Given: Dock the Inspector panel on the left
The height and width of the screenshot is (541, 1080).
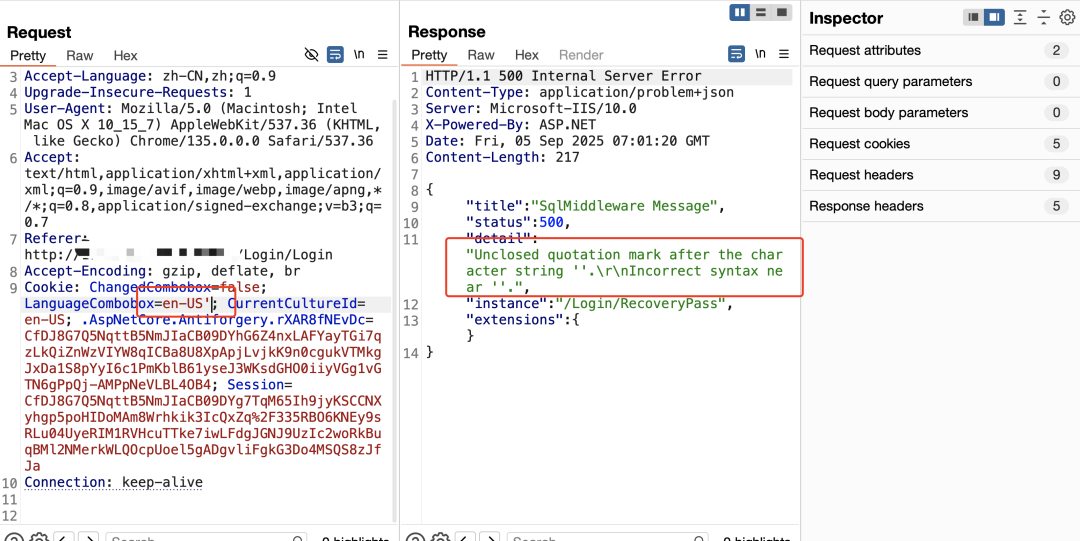Looking at the screenshot, I should 973,17.
